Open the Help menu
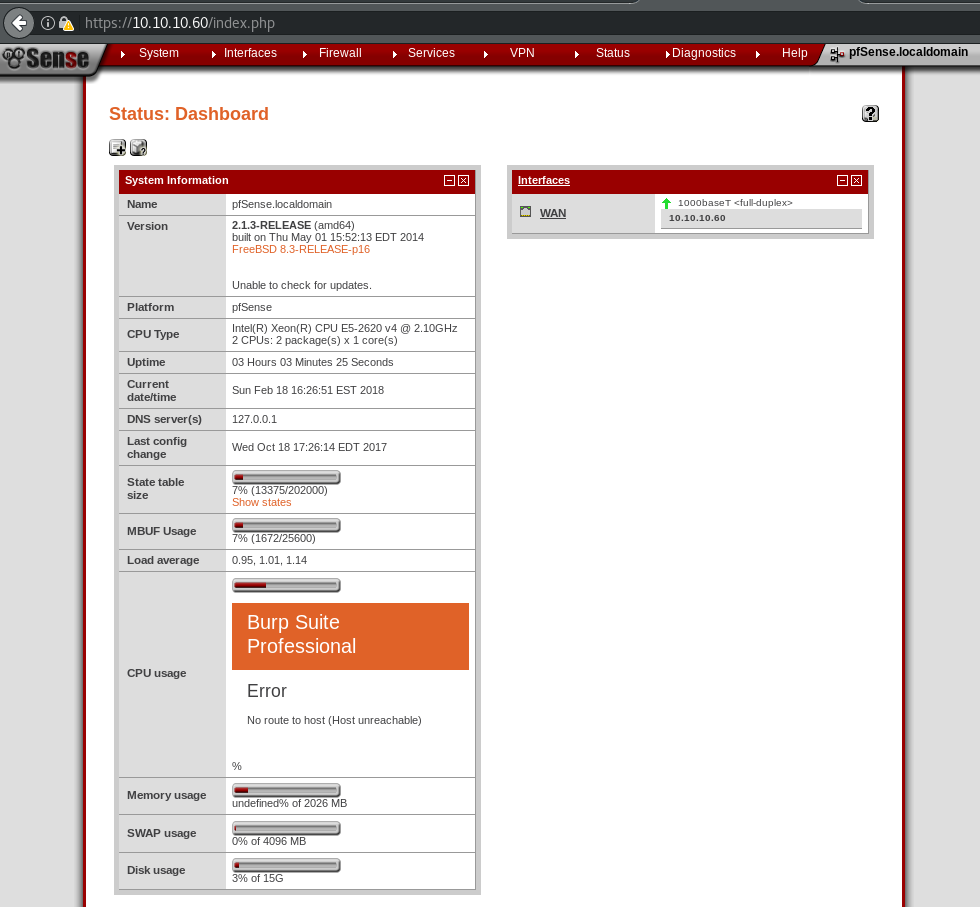The image size is (980, 907). pos(794,53)
